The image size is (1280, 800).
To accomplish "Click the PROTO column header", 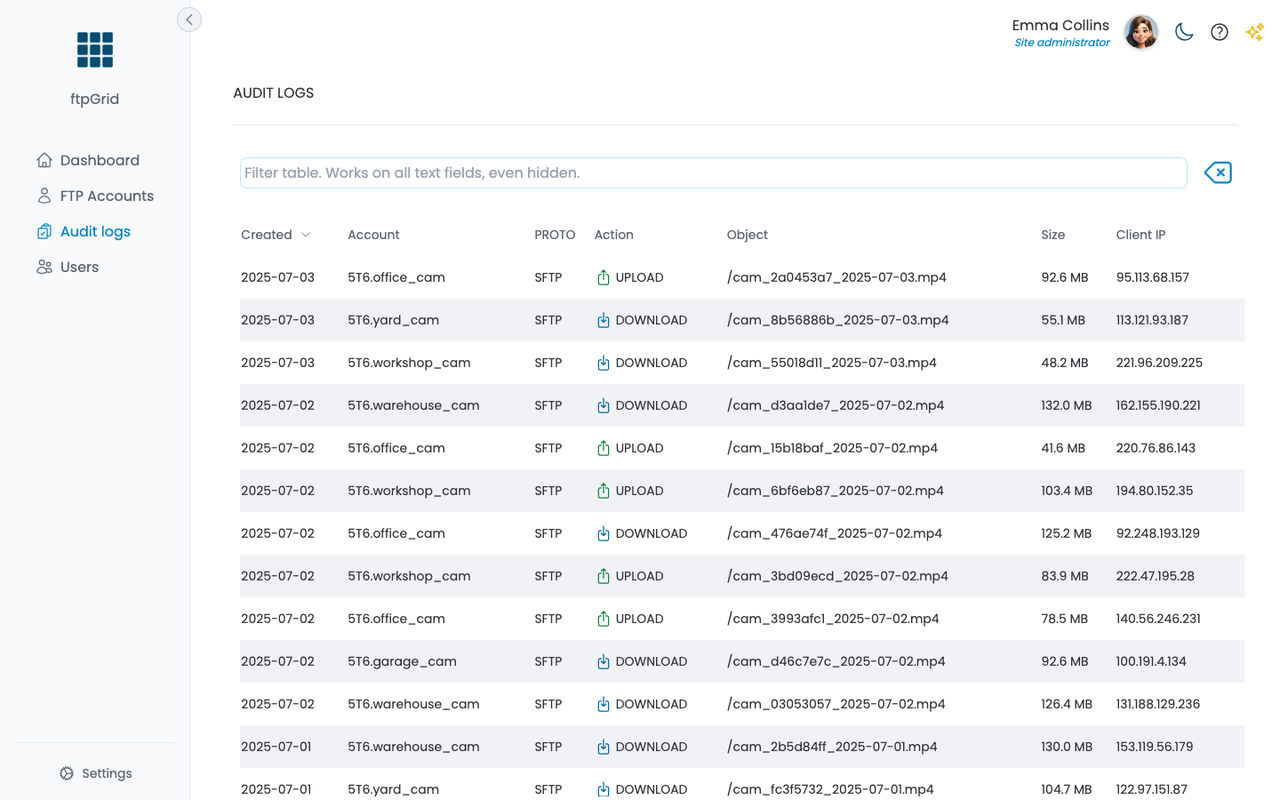I will (555, 235).
